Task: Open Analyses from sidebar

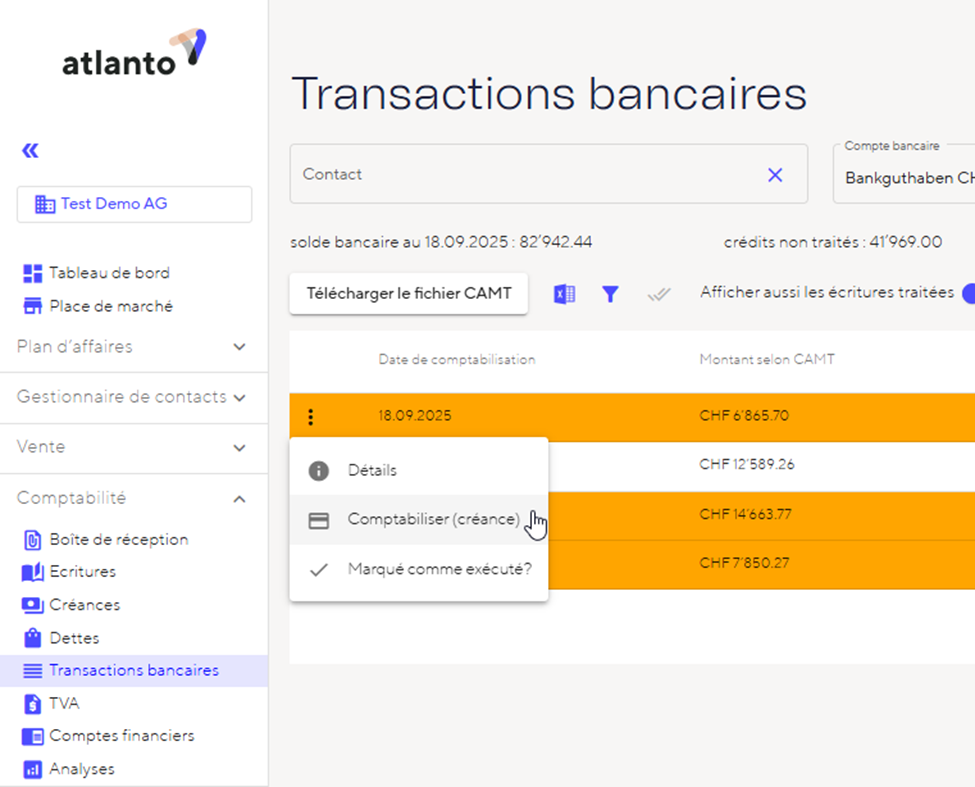Action: [x=81, y=769]
